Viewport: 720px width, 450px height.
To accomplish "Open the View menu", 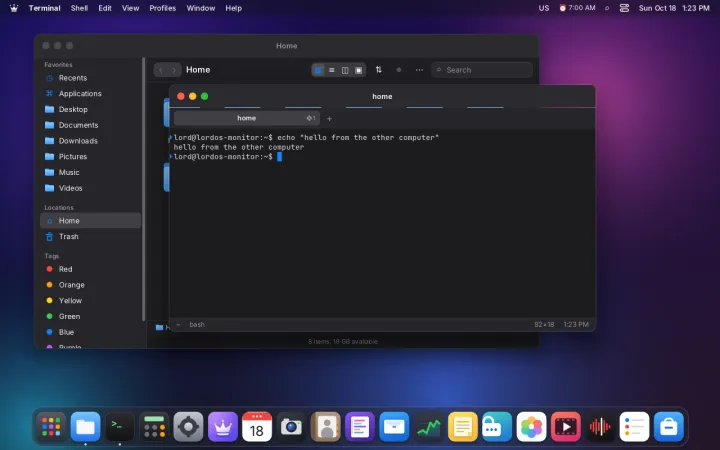I will click(x=130, y=8).
